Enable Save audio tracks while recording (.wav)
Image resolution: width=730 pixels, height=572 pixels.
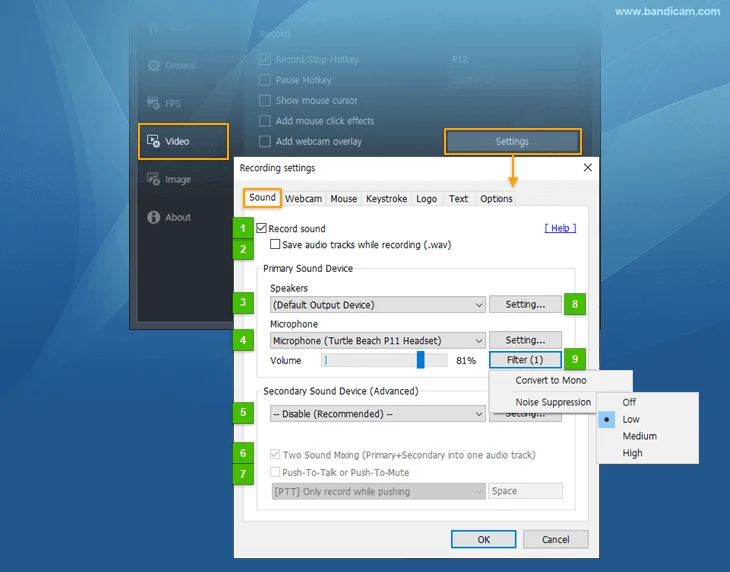(x=275, y=244)
